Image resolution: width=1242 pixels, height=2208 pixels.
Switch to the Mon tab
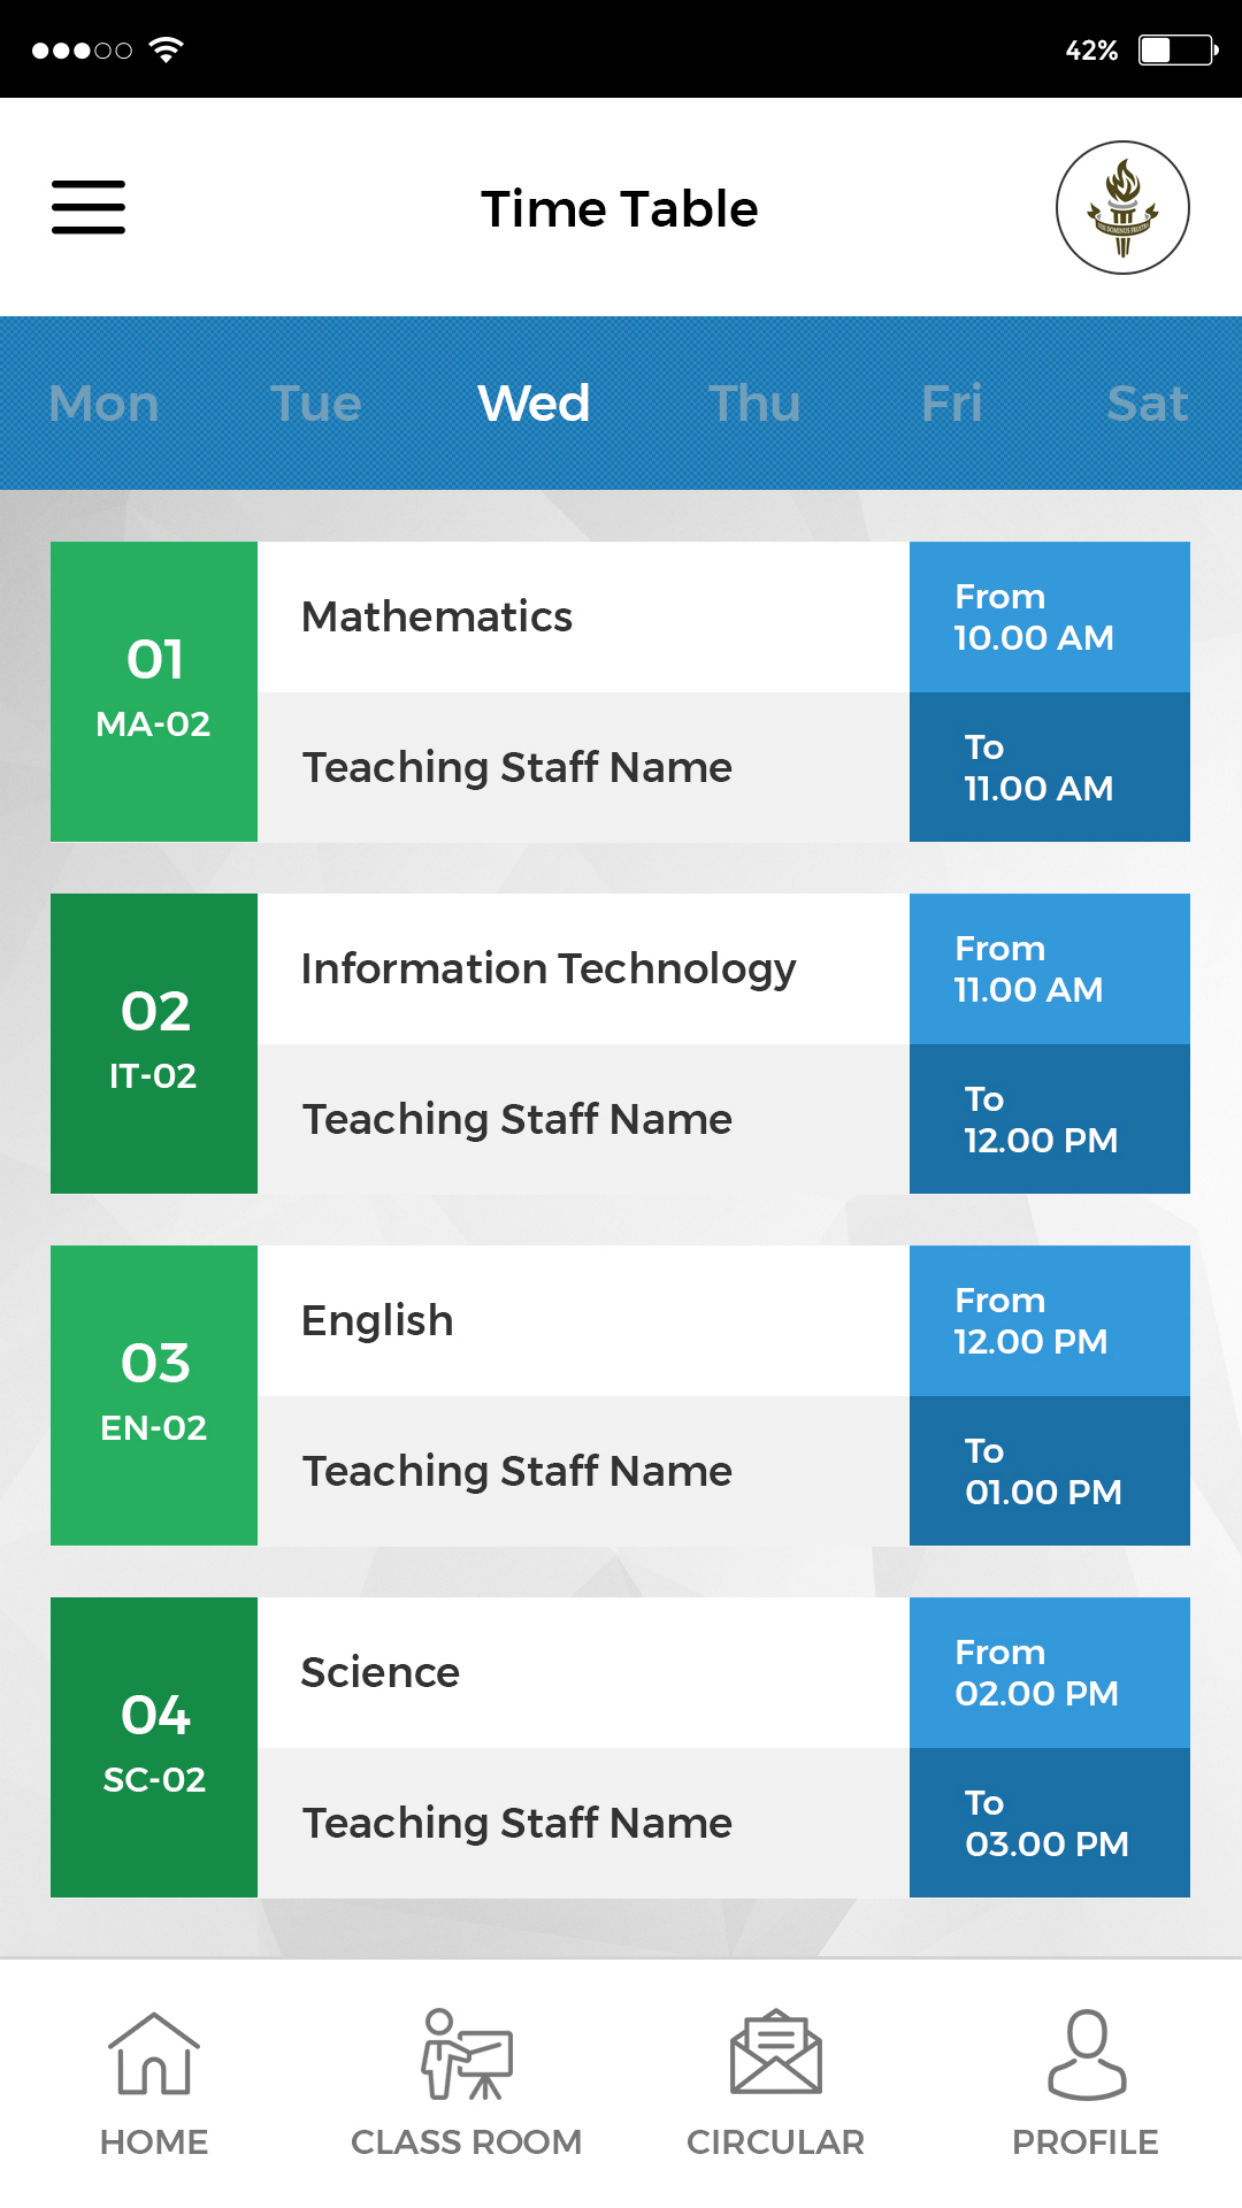104,404
